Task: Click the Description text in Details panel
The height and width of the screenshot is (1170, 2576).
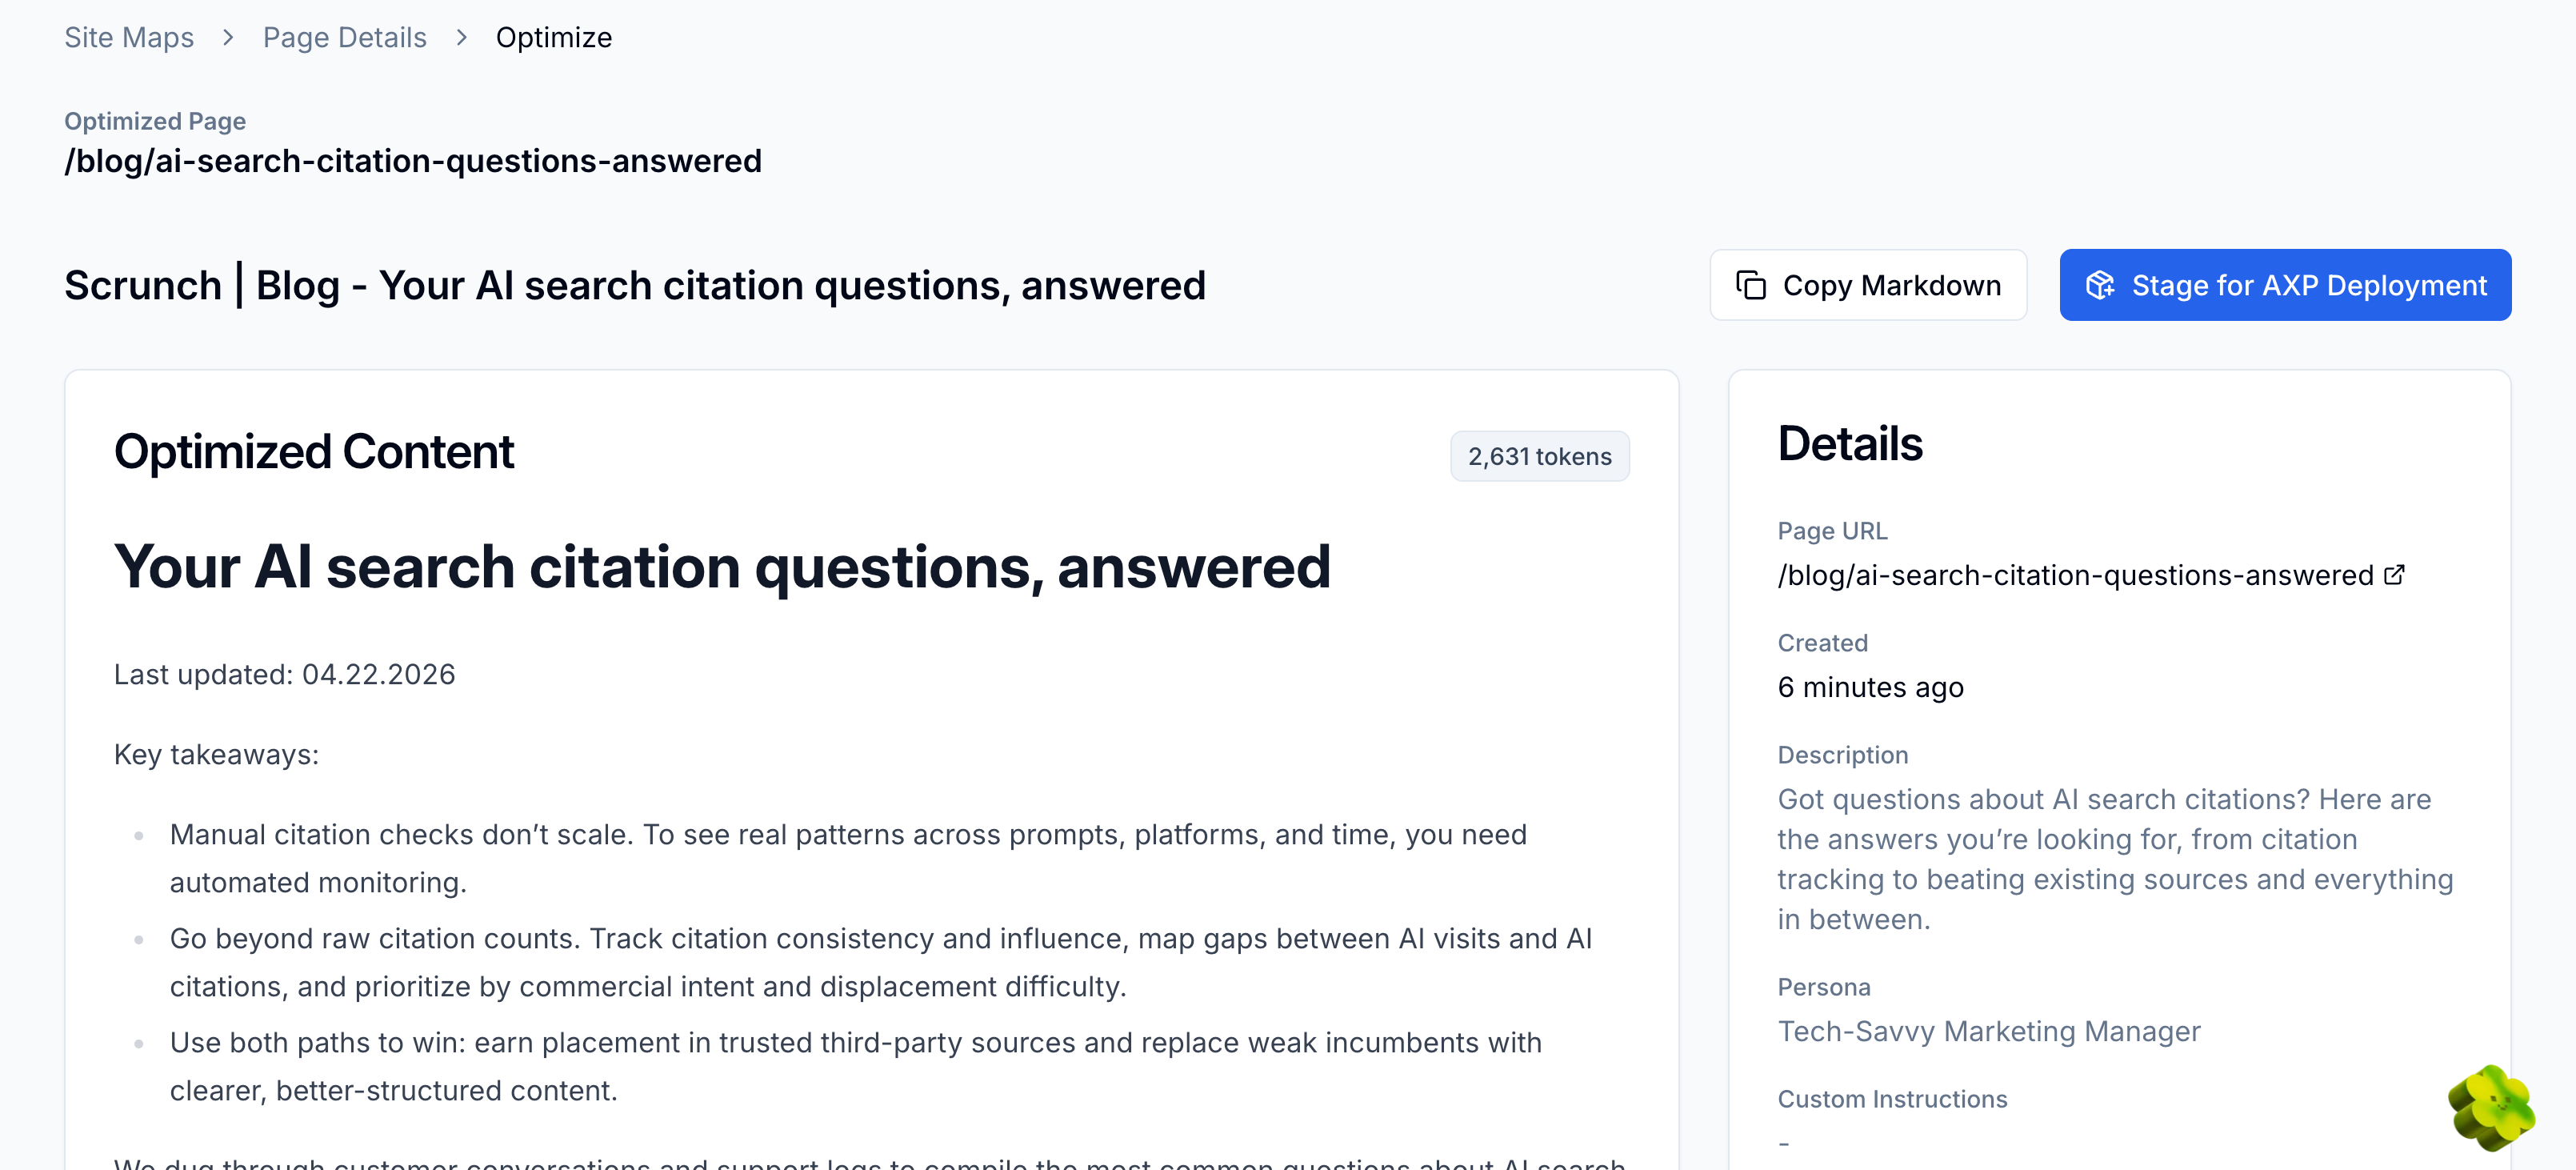Action: (2115, 859)
